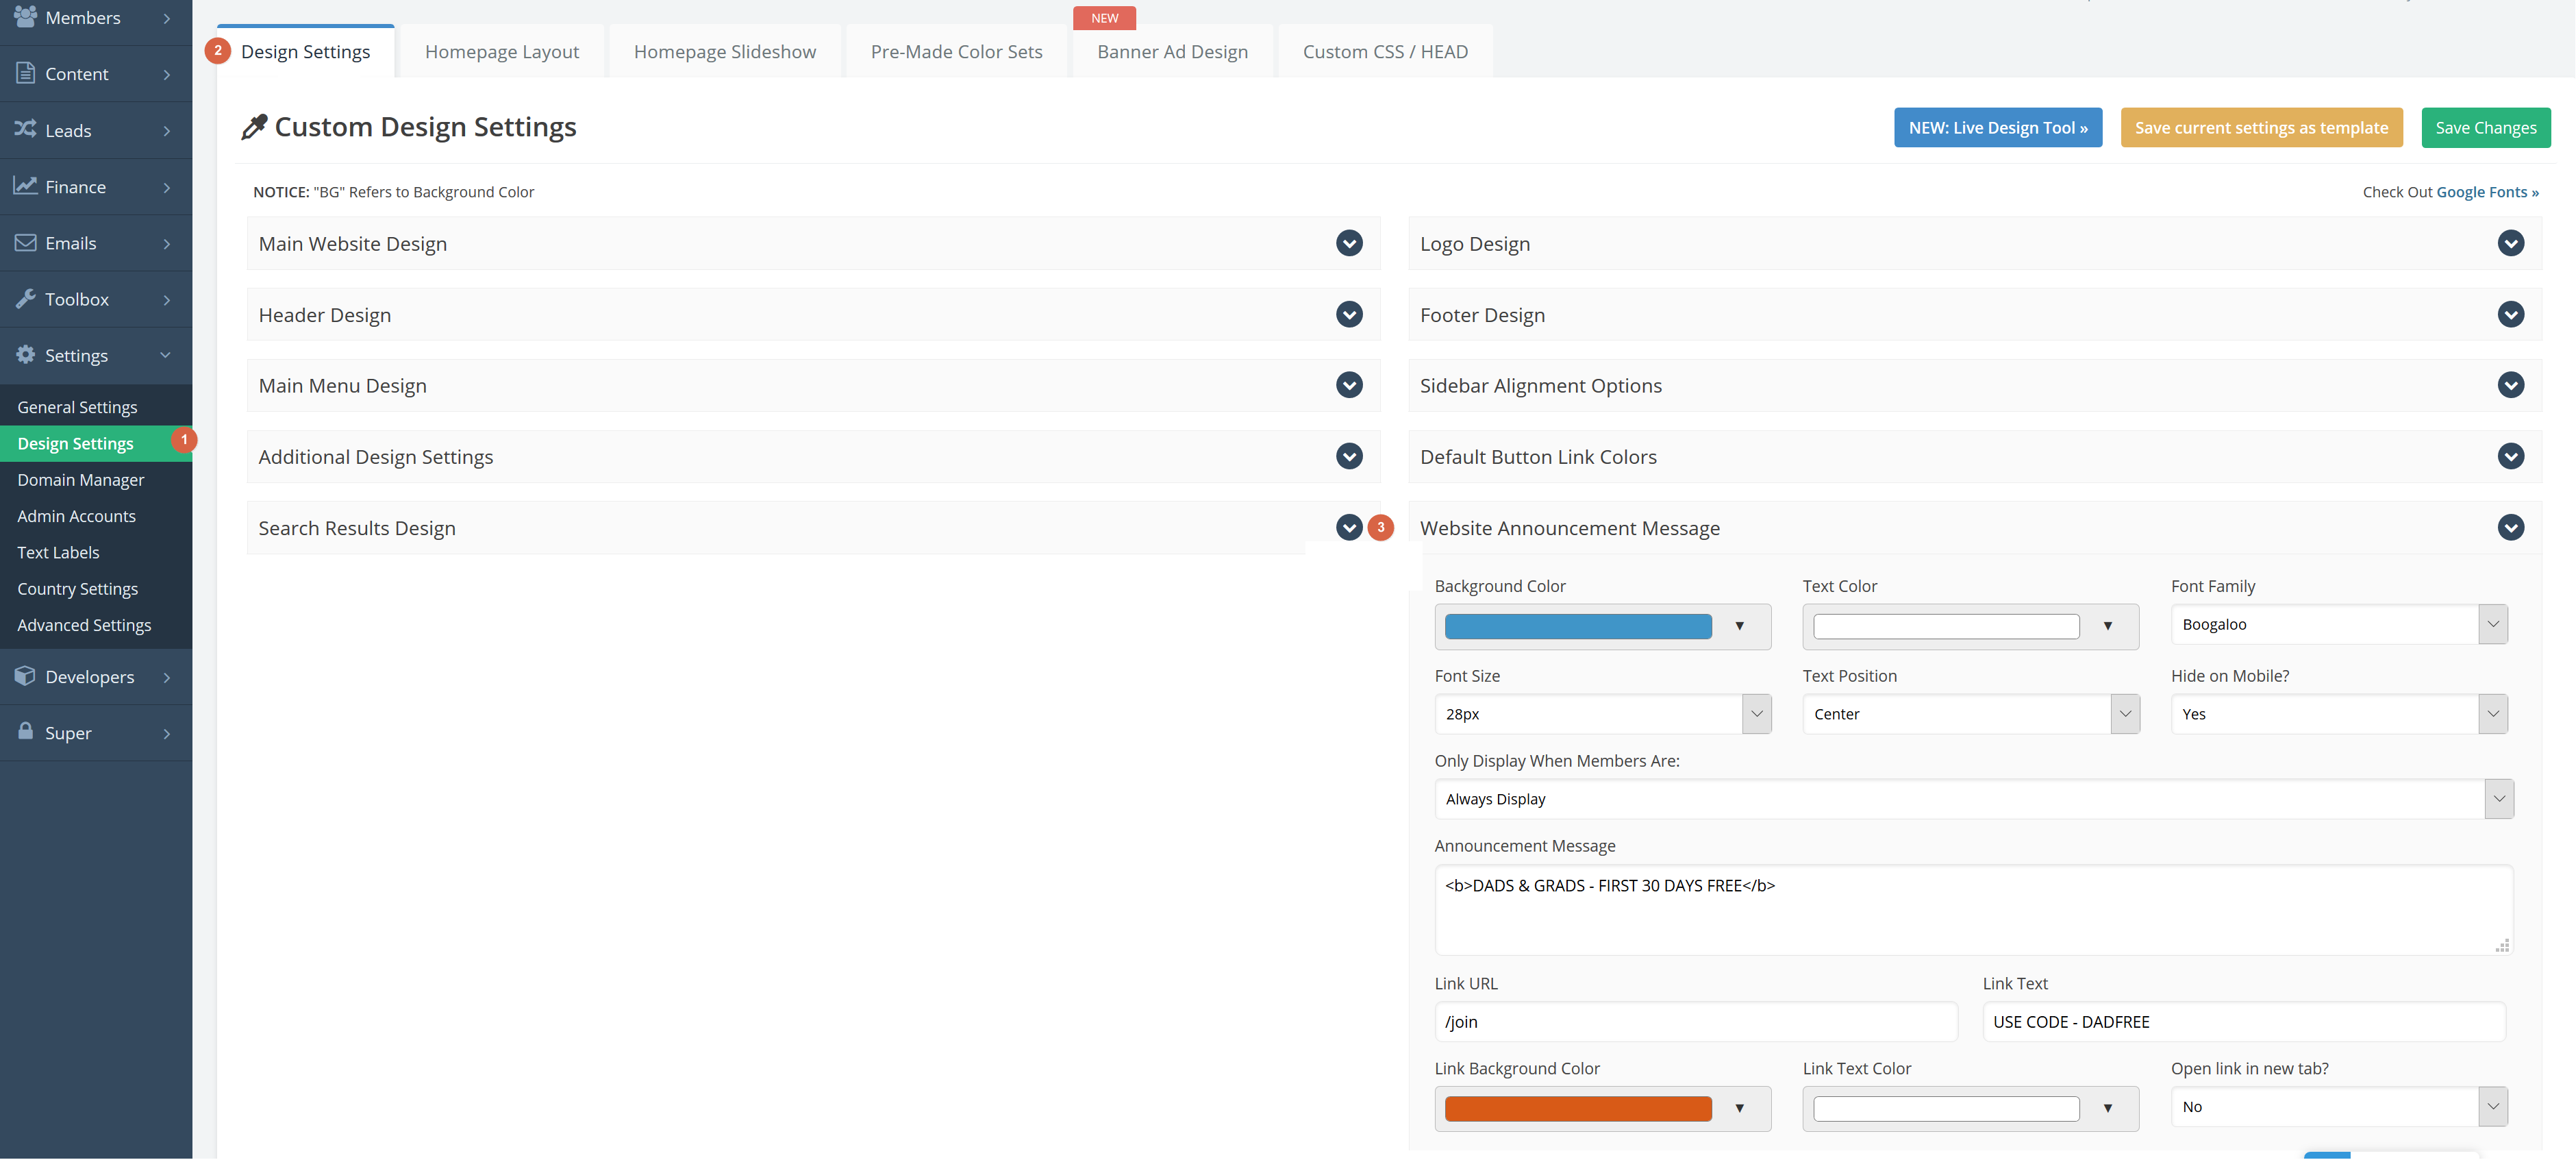Click into the Link URL field

[1695, 1022]
